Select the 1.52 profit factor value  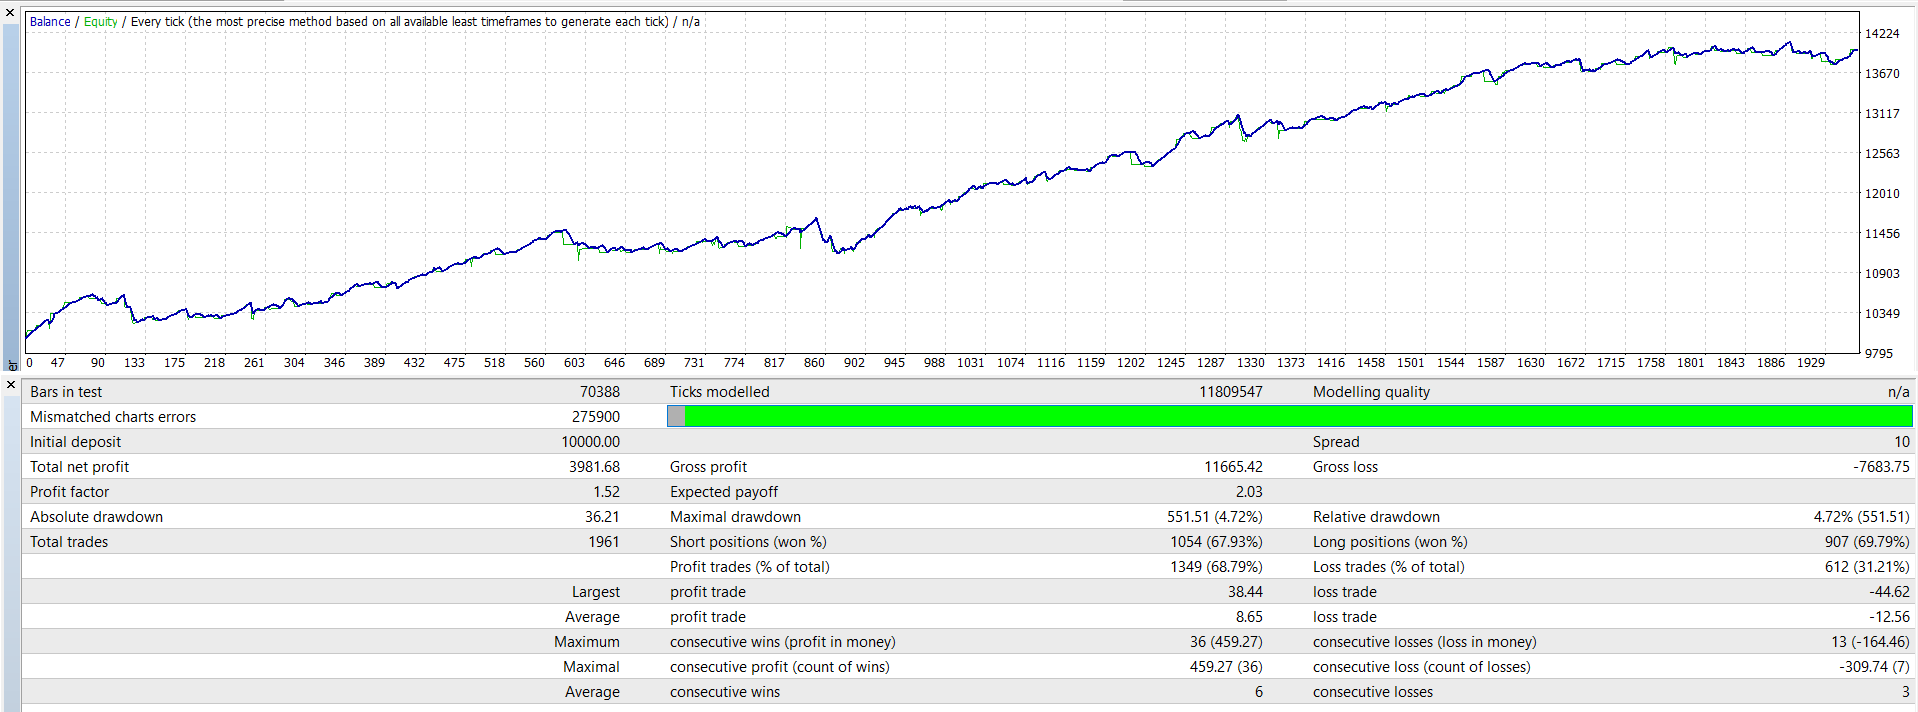pyautogui.click(x=606, y=492)
